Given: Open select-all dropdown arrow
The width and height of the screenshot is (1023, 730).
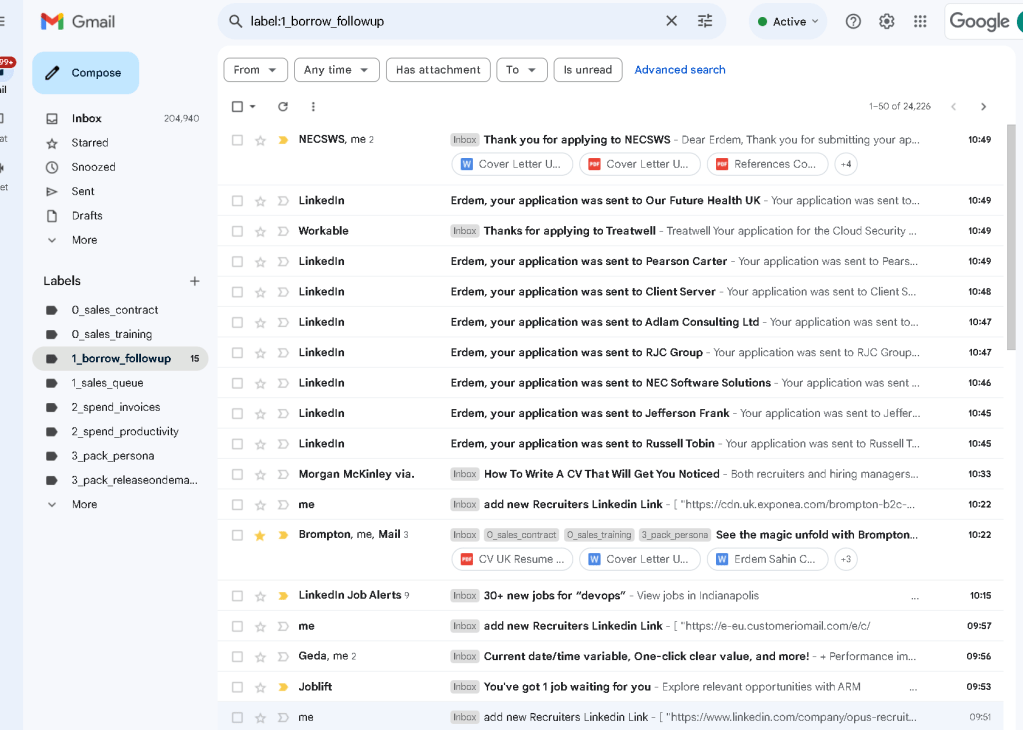Looking at the screenshot, I should 252,106.
